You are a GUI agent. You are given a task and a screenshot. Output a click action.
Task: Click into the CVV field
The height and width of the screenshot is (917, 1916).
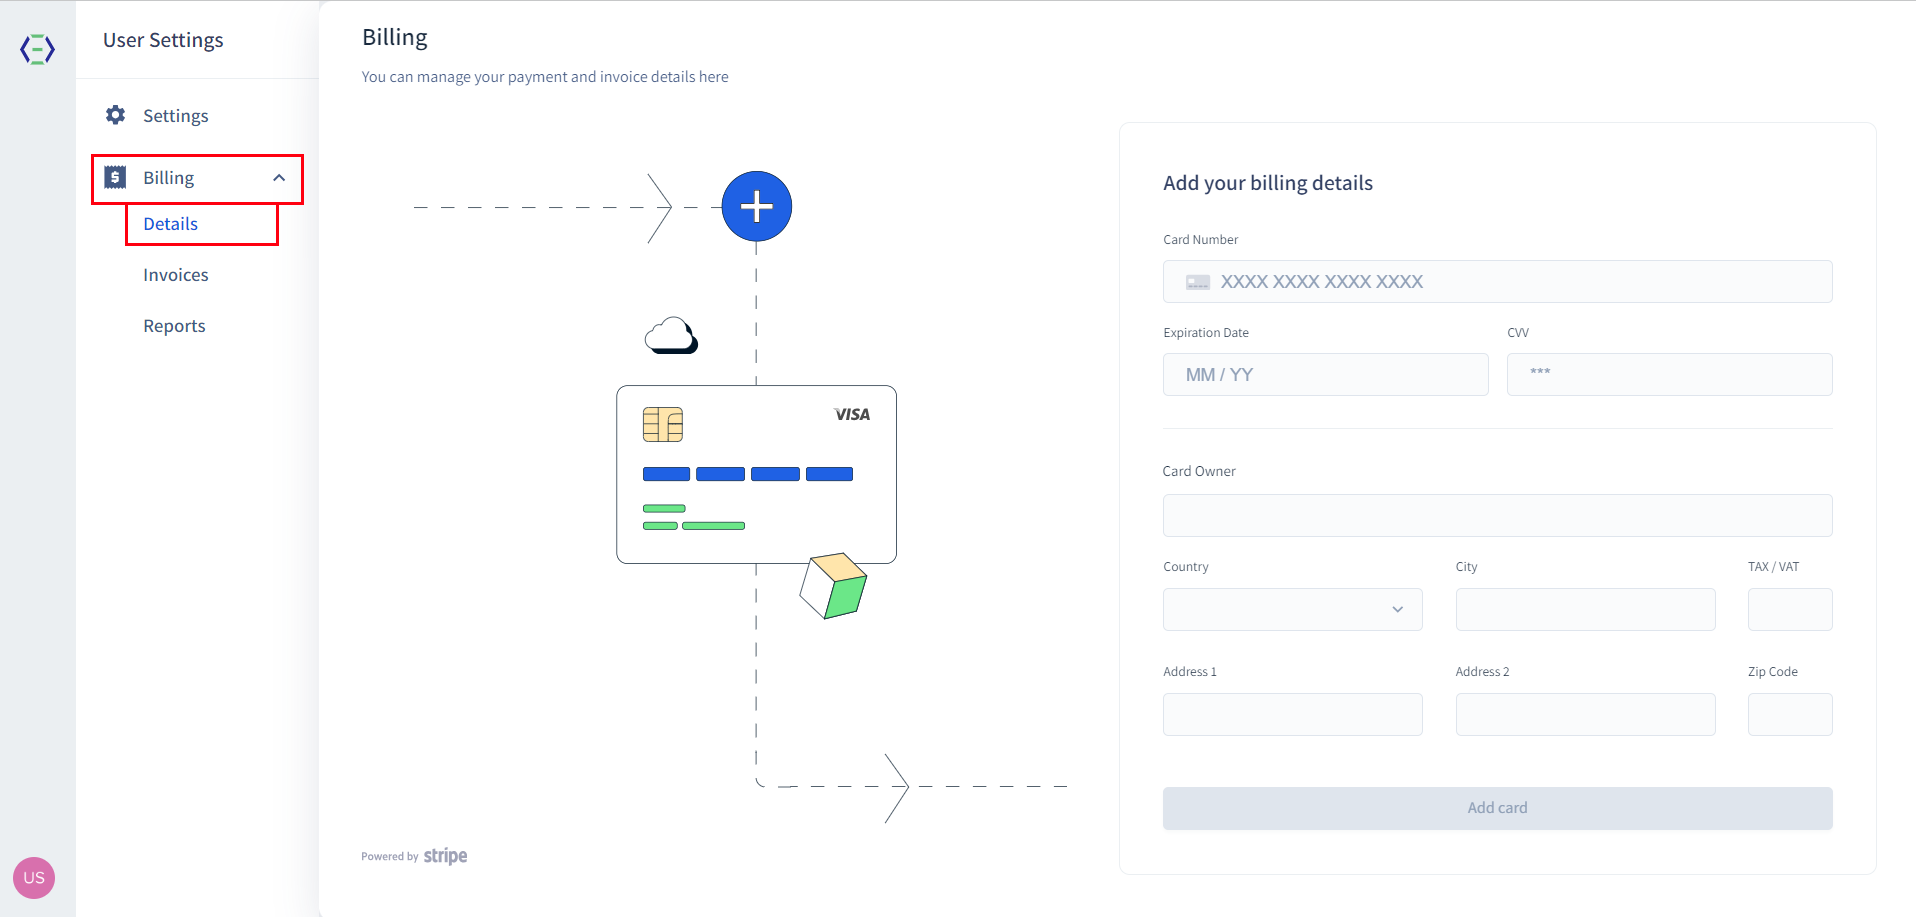[x=1669, y=375]
